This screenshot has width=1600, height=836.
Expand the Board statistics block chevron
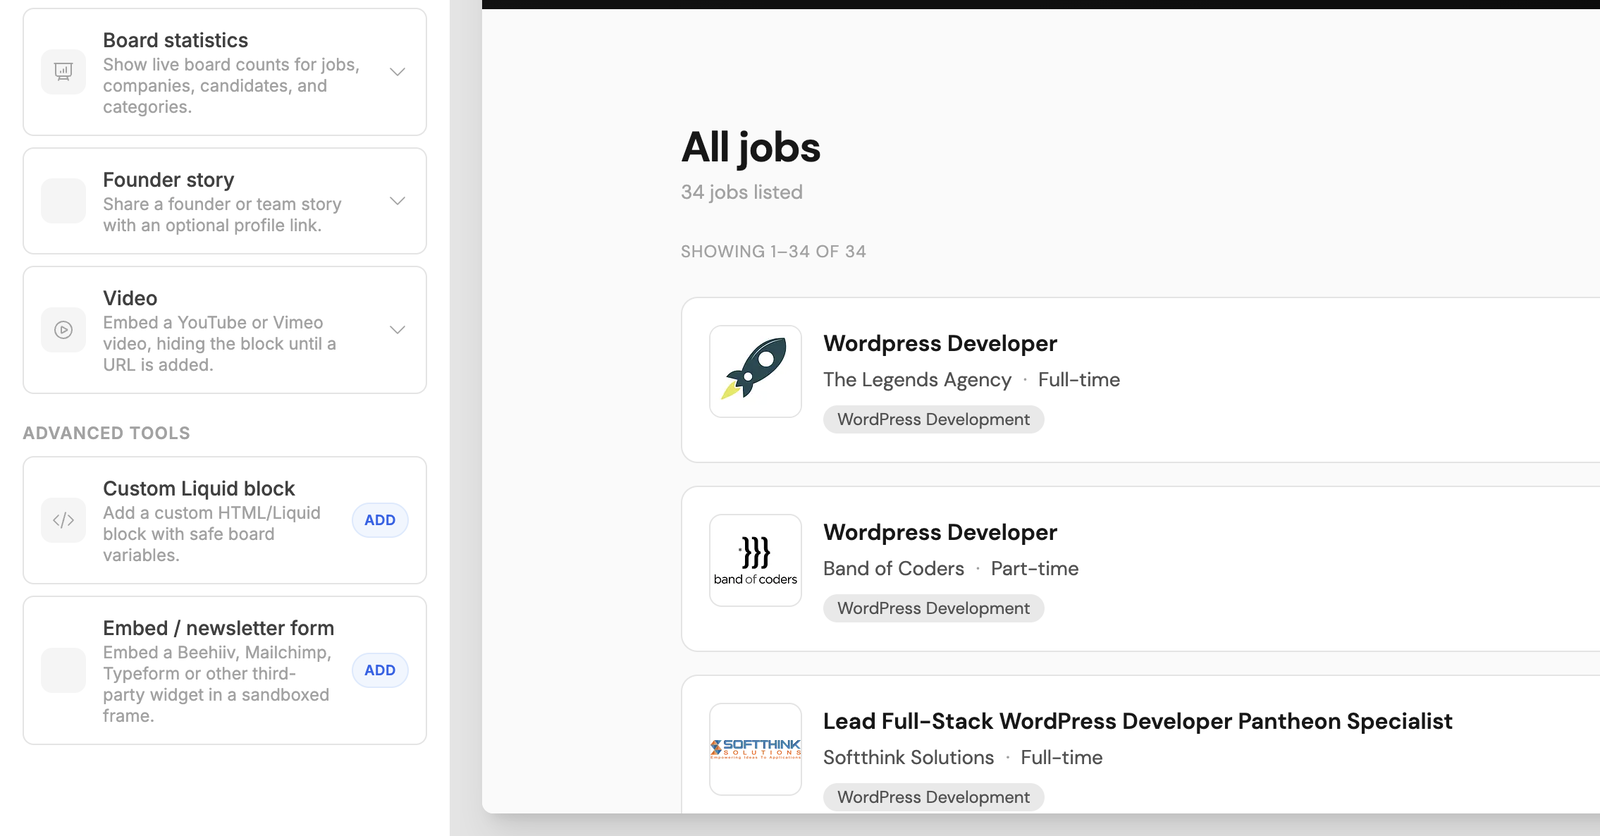(397, 72)
